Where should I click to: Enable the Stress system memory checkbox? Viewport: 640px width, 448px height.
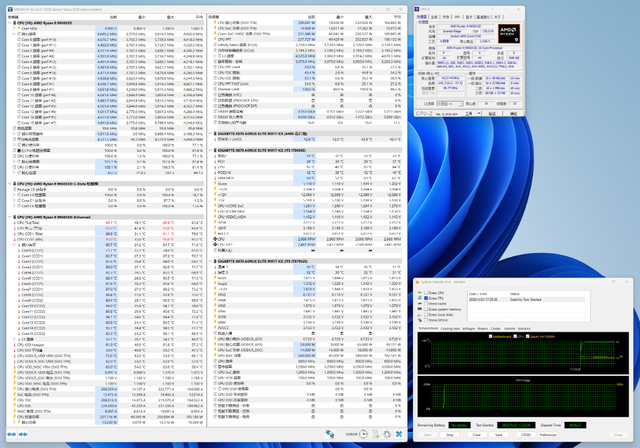tap(426, 309)
